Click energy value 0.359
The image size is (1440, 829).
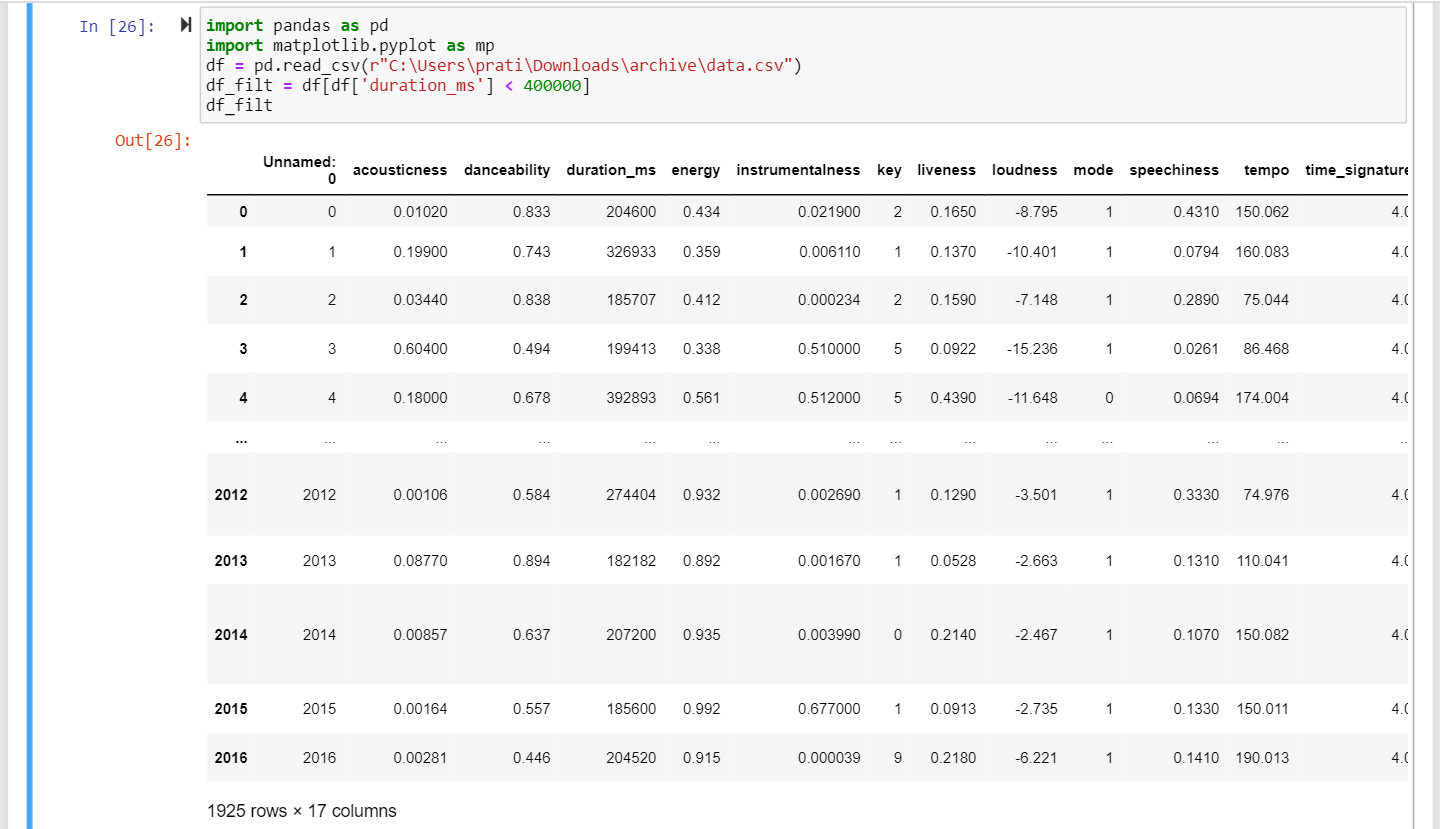coord(702,252)
